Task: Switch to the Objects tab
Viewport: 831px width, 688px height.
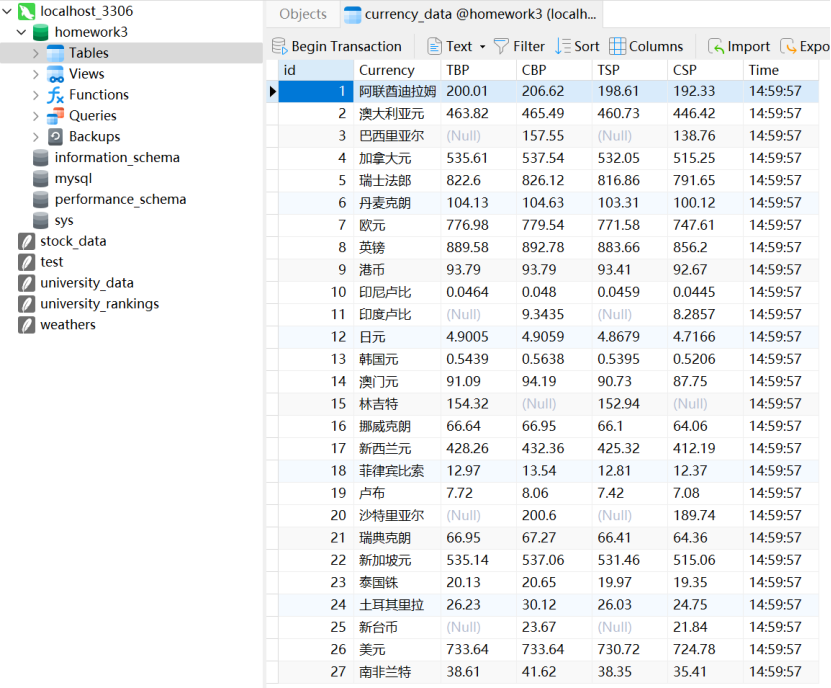Action: [x=303, y=14]
